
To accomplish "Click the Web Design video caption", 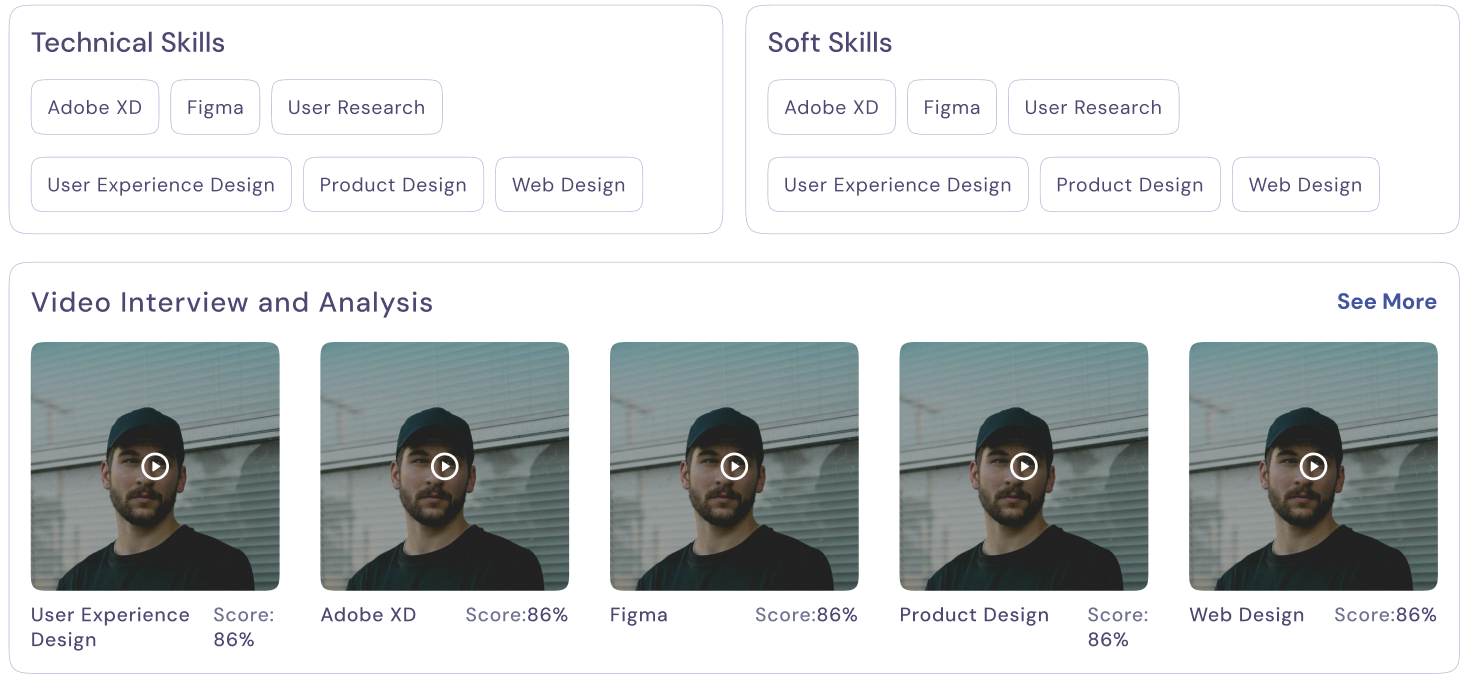I will click(x=1246, y=615).
